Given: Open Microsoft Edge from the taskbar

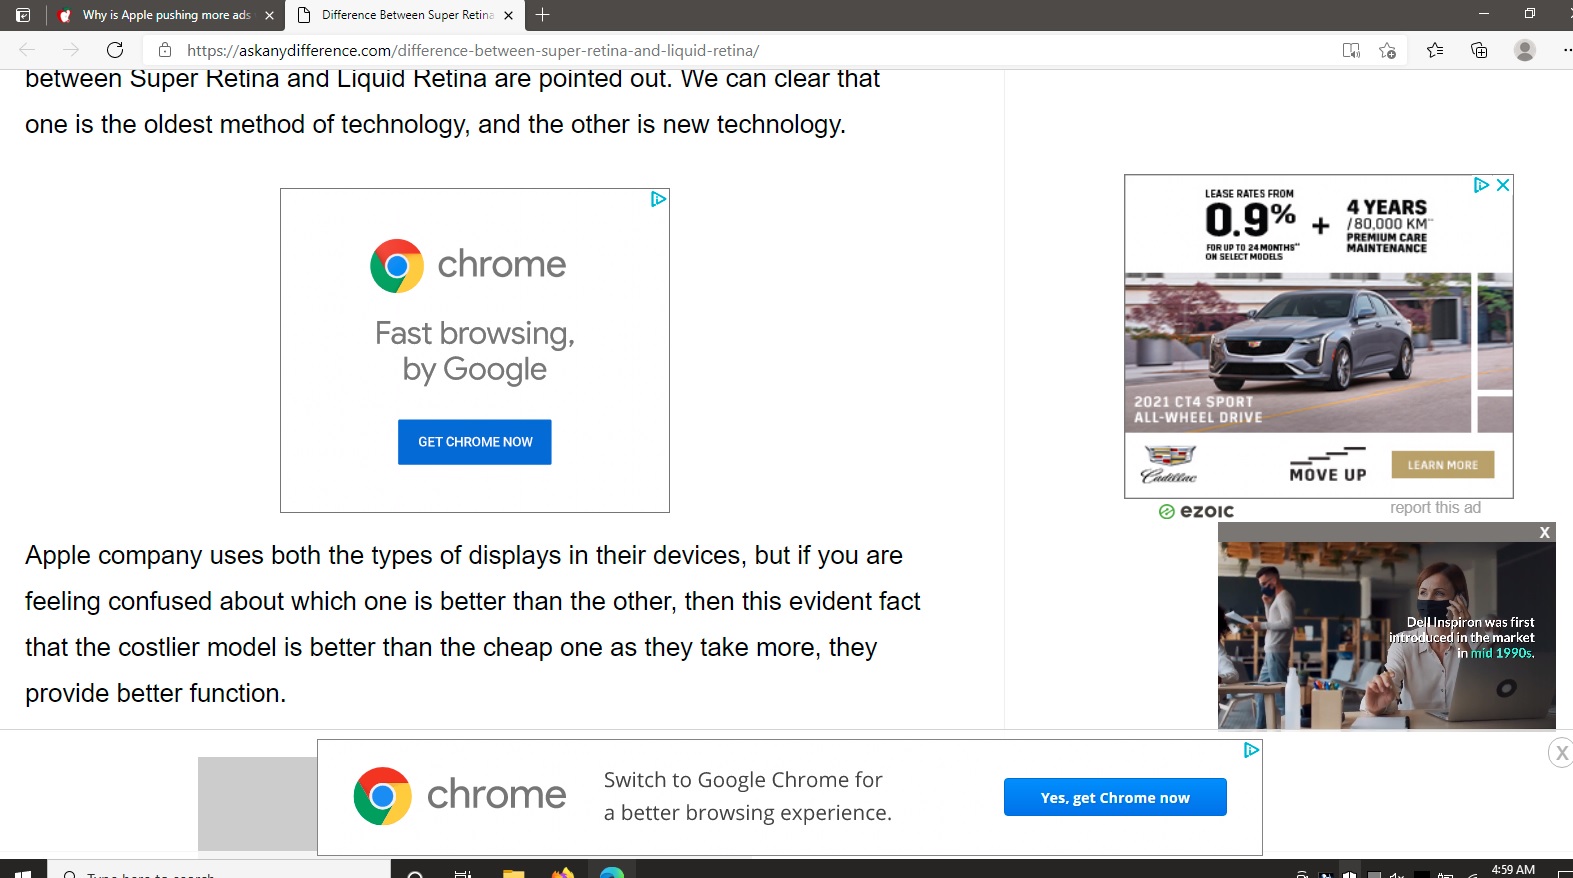Looking at the screenshot, I should tap(612, 872).
